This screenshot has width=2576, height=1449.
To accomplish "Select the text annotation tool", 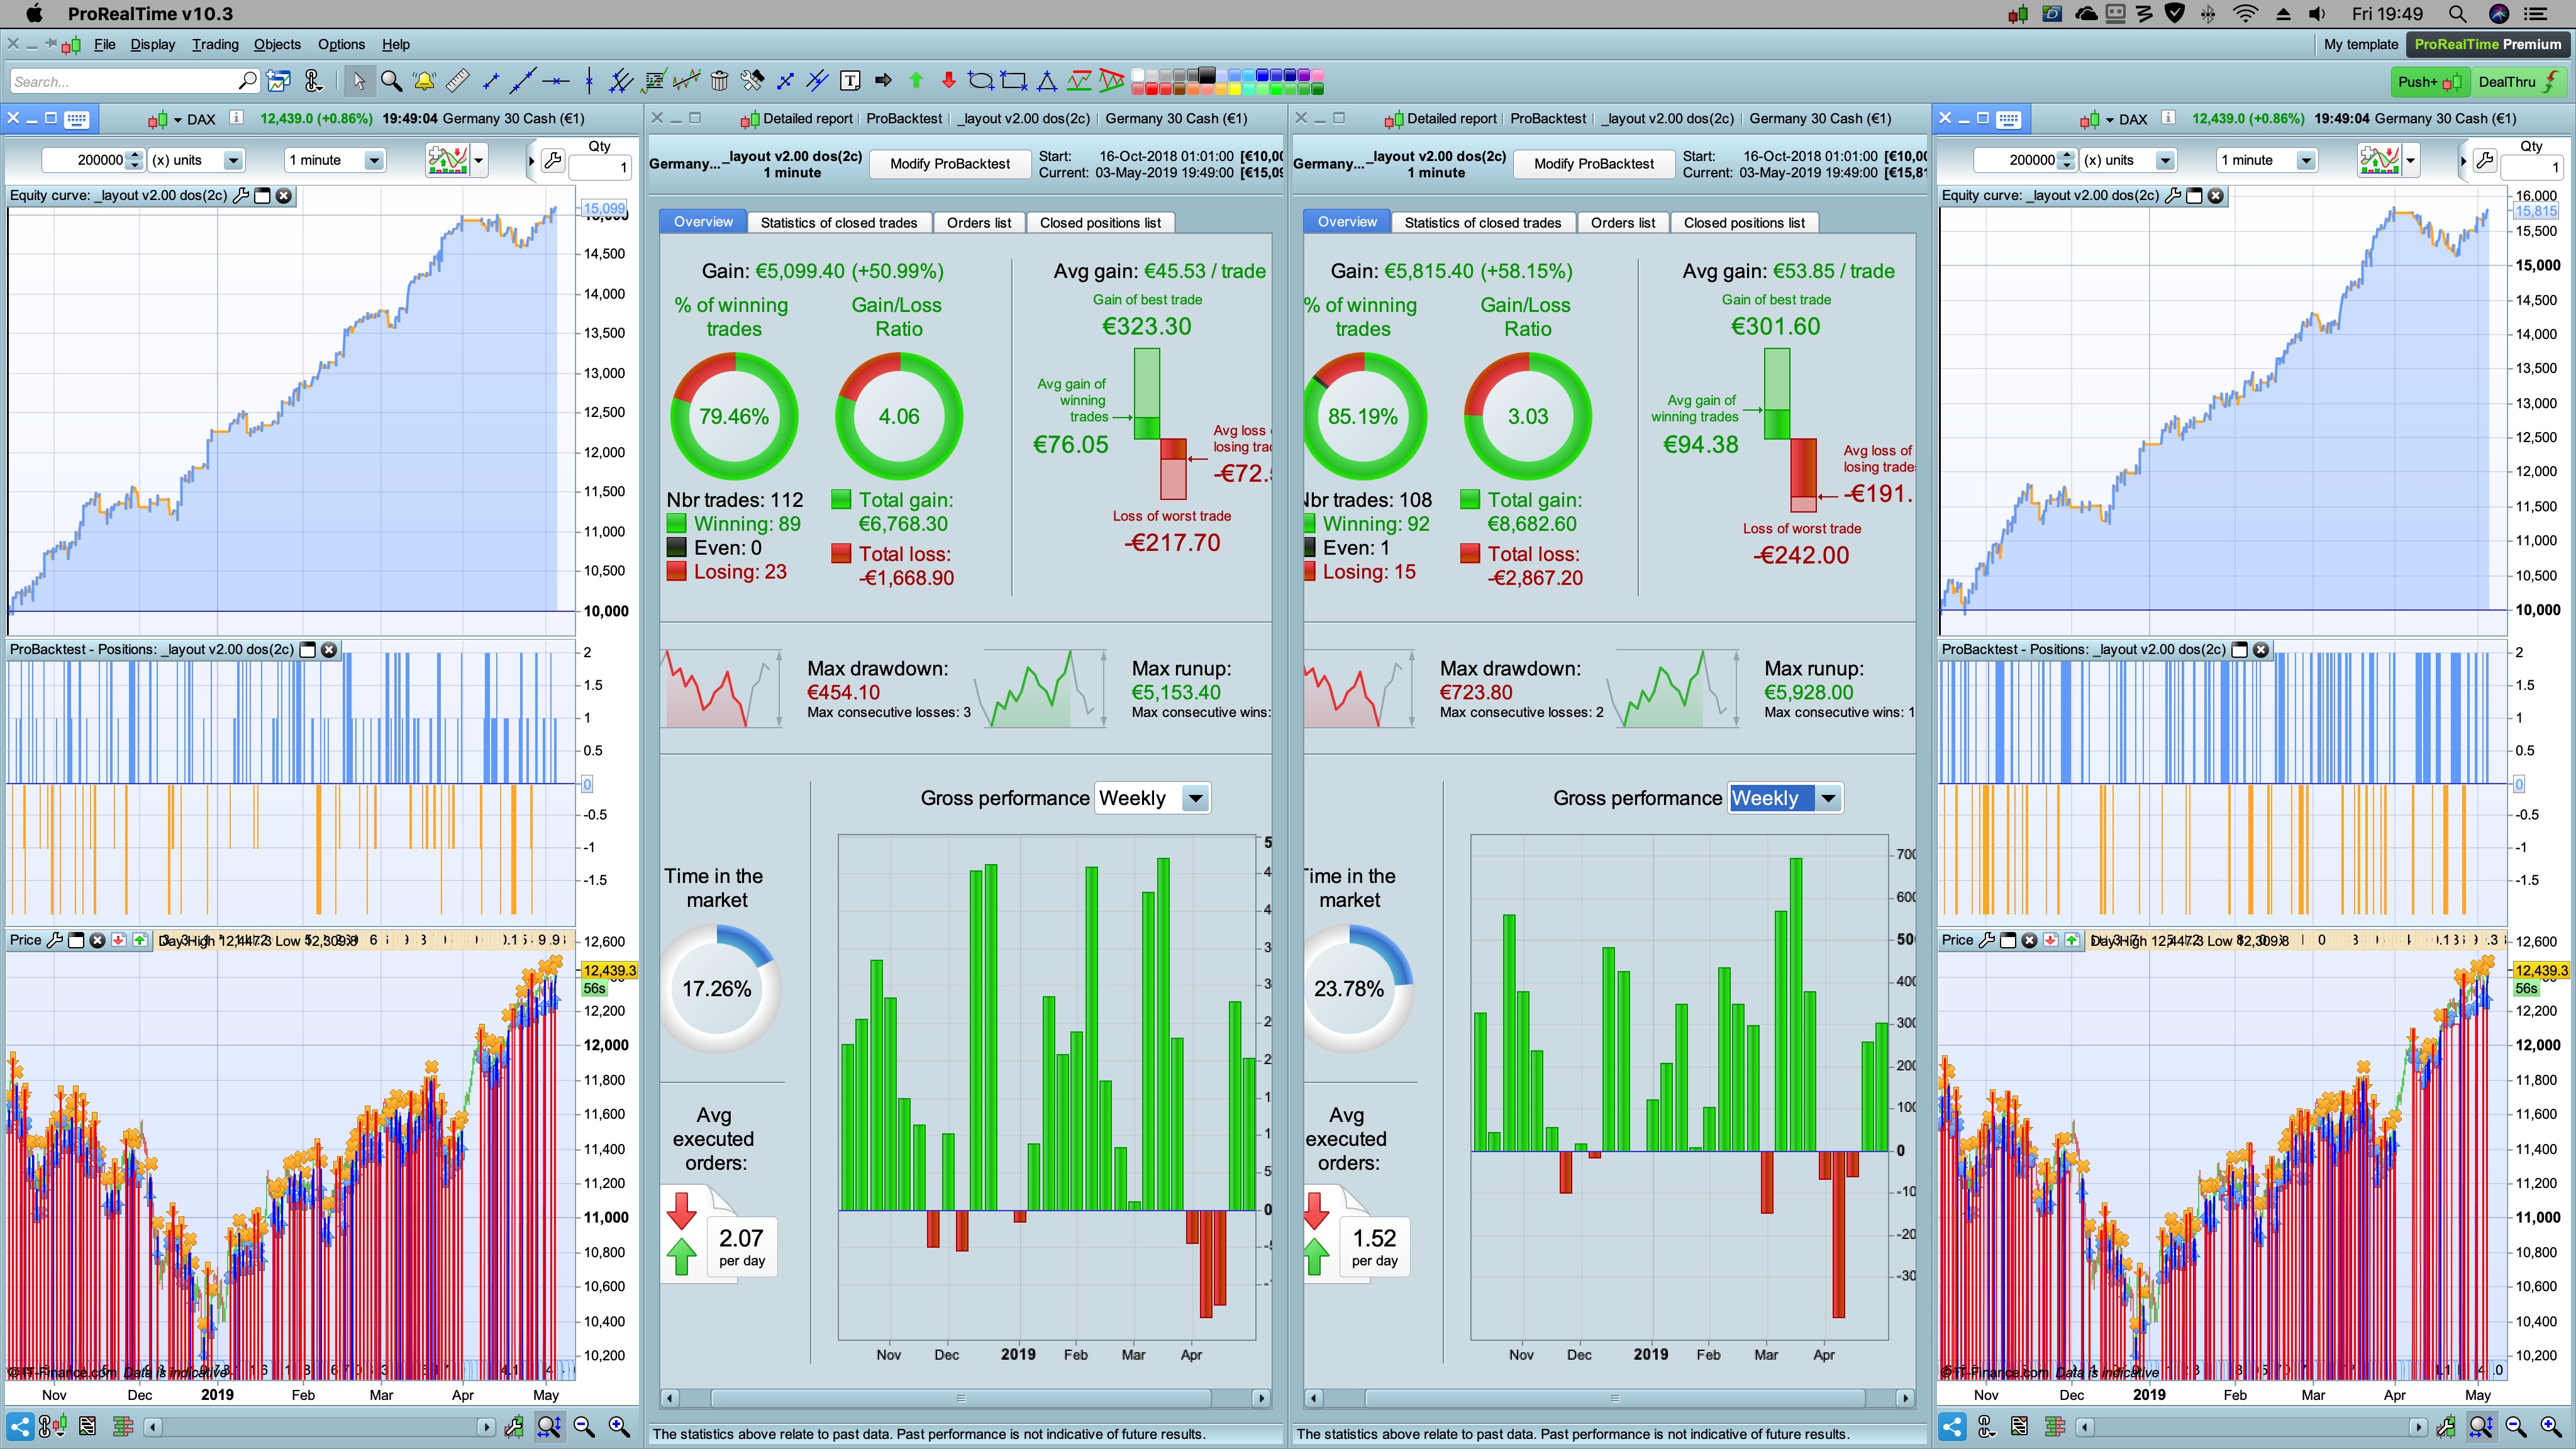I will (850, 82).
